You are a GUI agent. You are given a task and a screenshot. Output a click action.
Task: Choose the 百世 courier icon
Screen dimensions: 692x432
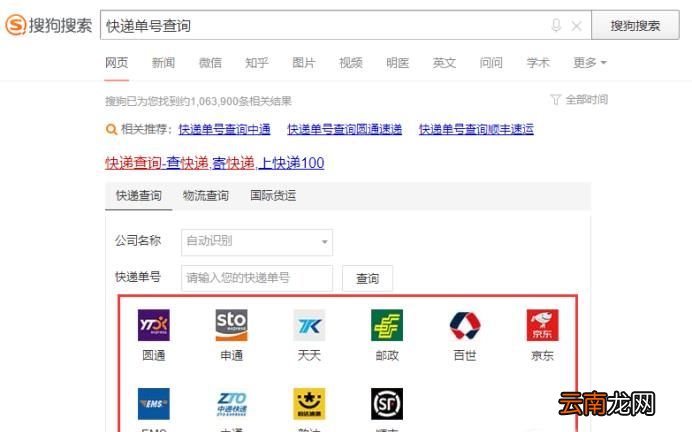[465, 325]
